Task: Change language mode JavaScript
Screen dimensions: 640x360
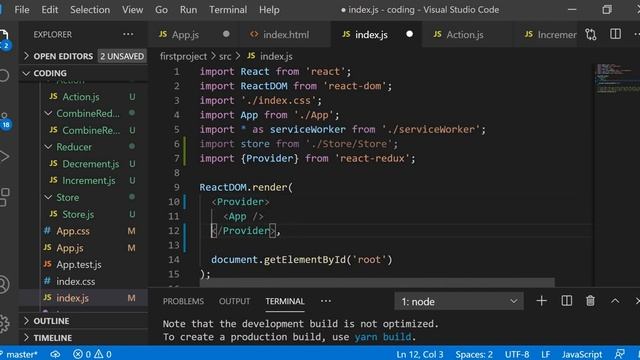Action: tap(582, 354)
